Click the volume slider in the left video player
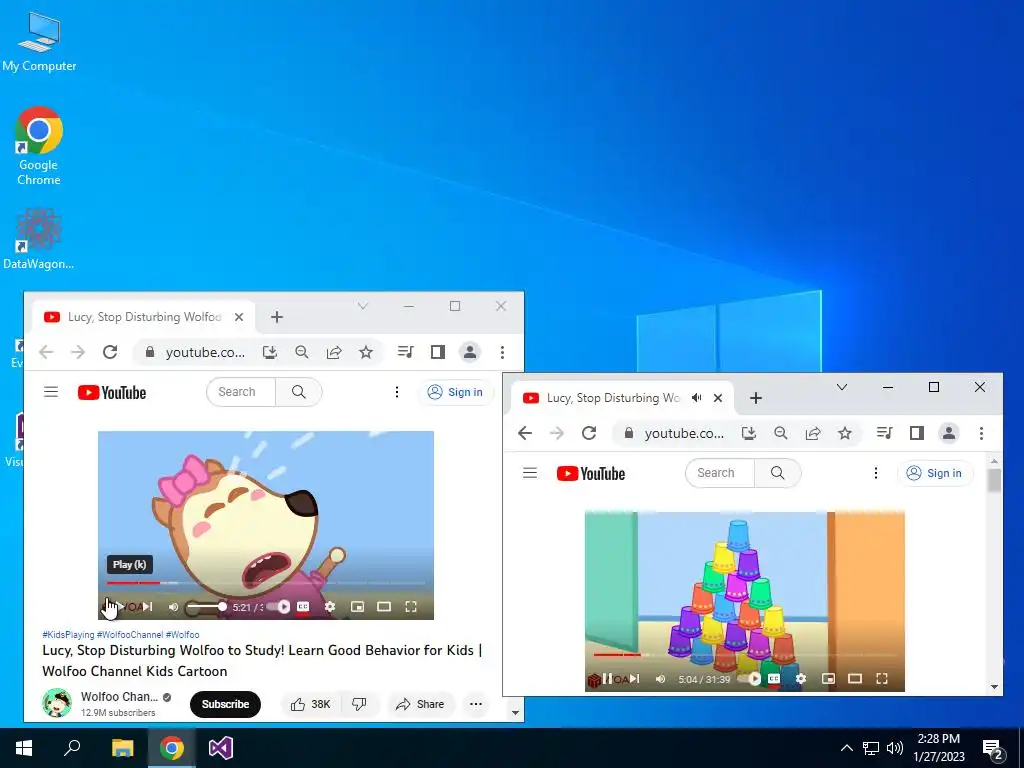The height and width of the screenshot is (768, 1024). tap(206, 607)
